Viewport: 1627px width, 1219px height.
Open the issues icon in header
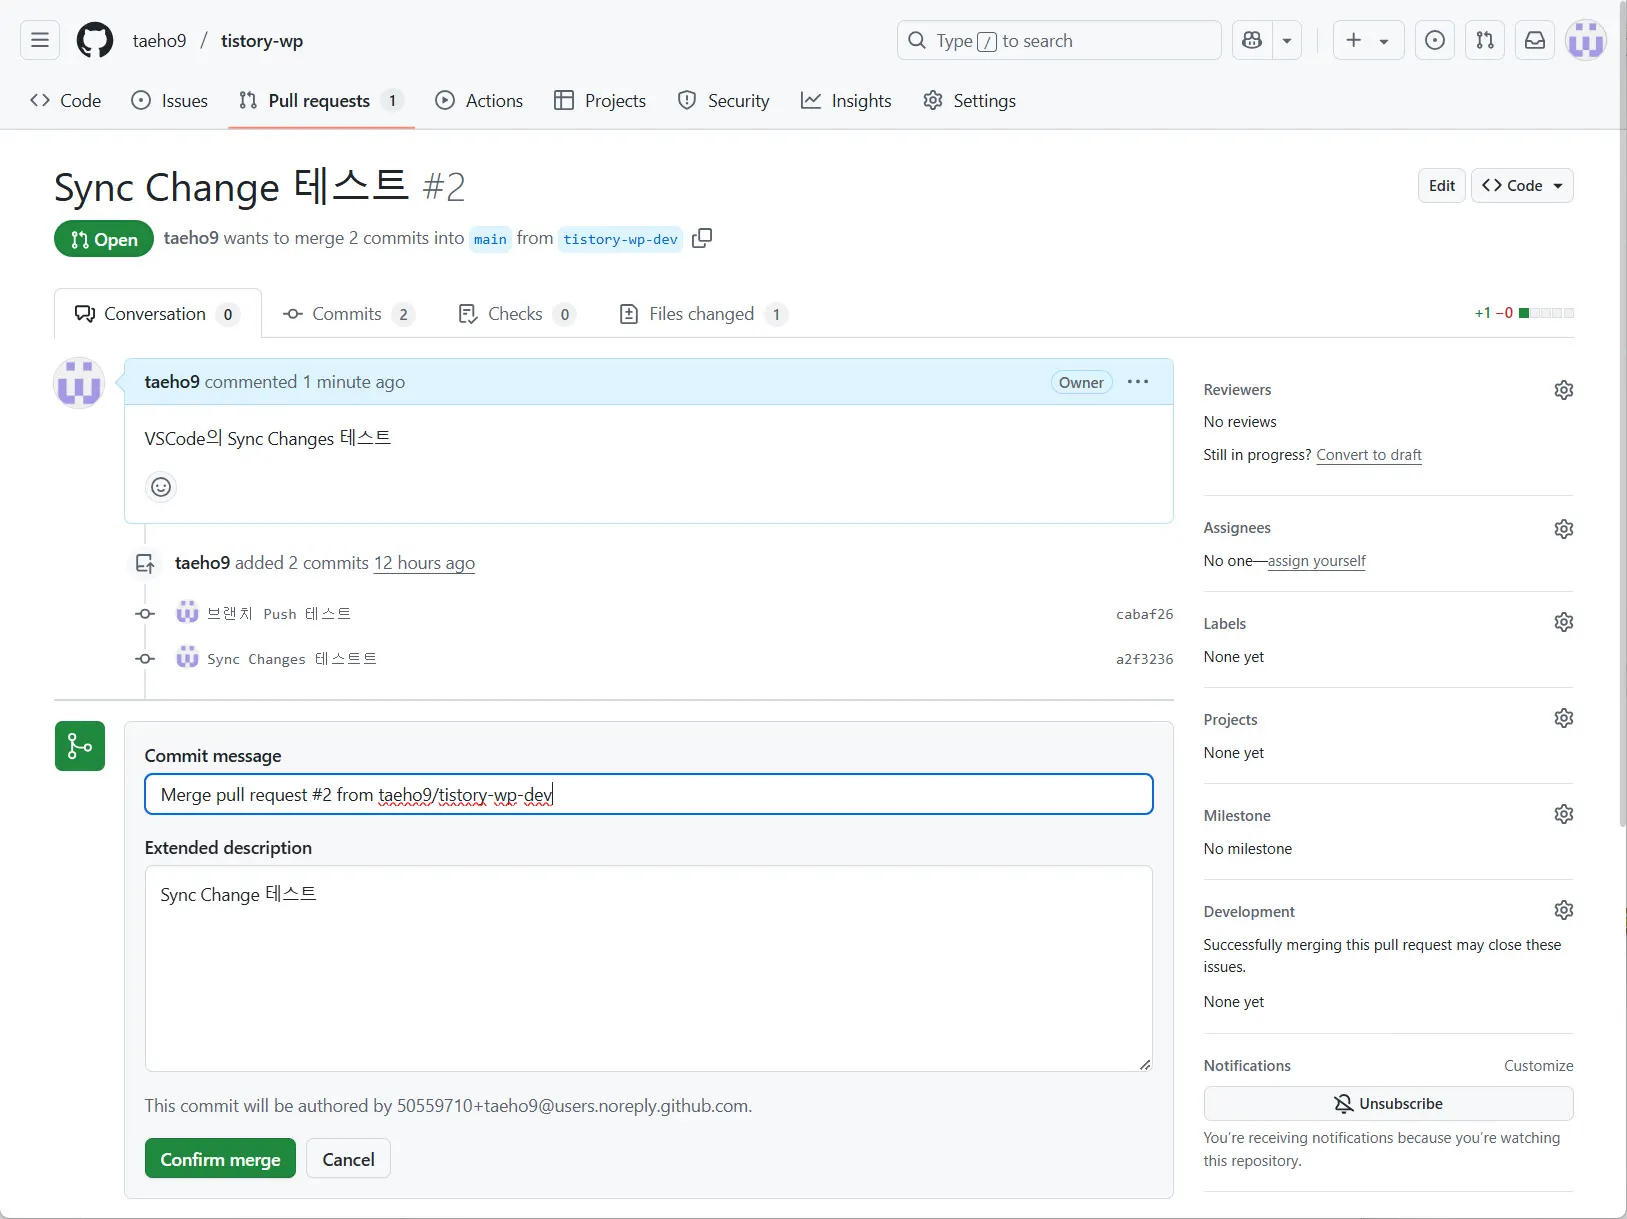coord(1434,40)
